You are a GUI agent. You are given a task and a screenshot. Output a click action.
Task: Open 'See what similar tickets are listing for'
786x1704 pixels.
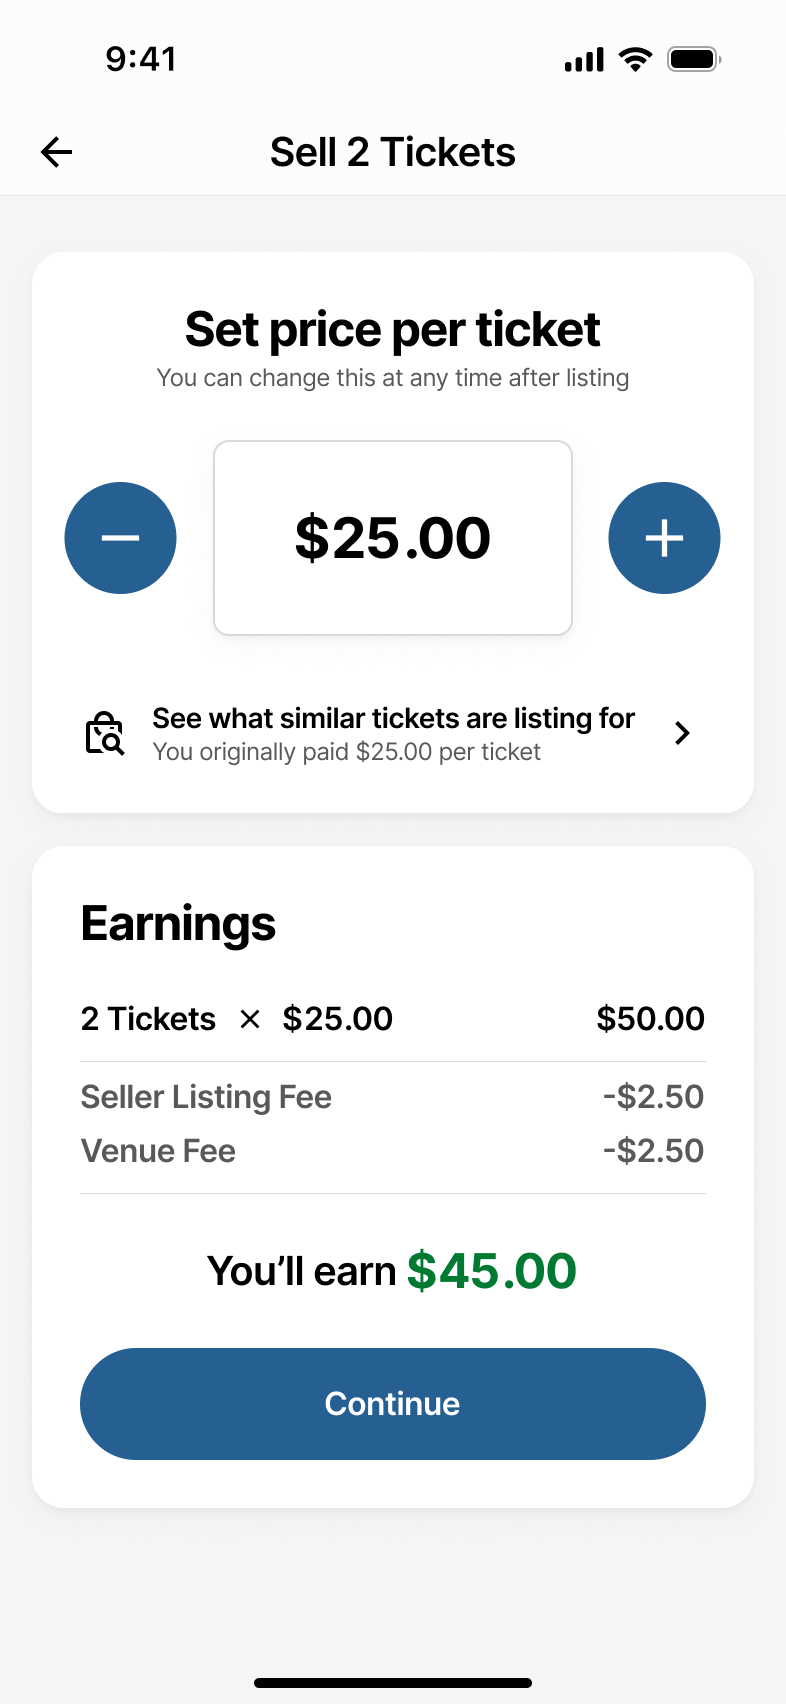393,718
